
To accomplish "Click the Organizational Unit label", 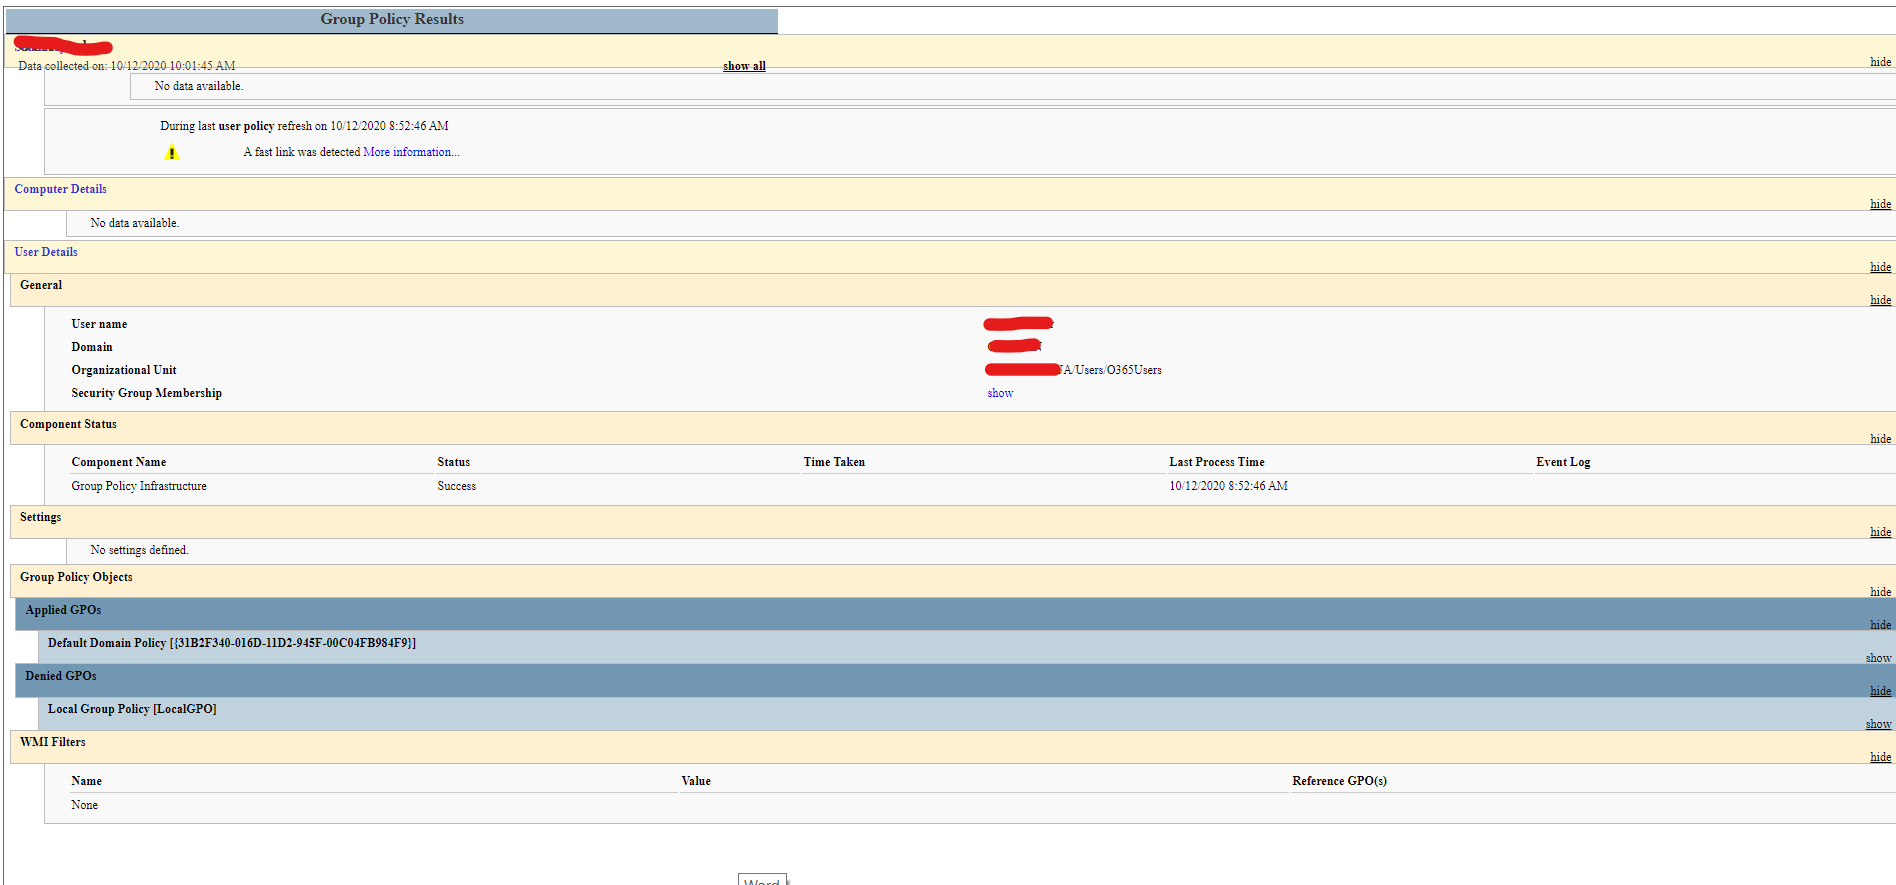I will (124, 370).
